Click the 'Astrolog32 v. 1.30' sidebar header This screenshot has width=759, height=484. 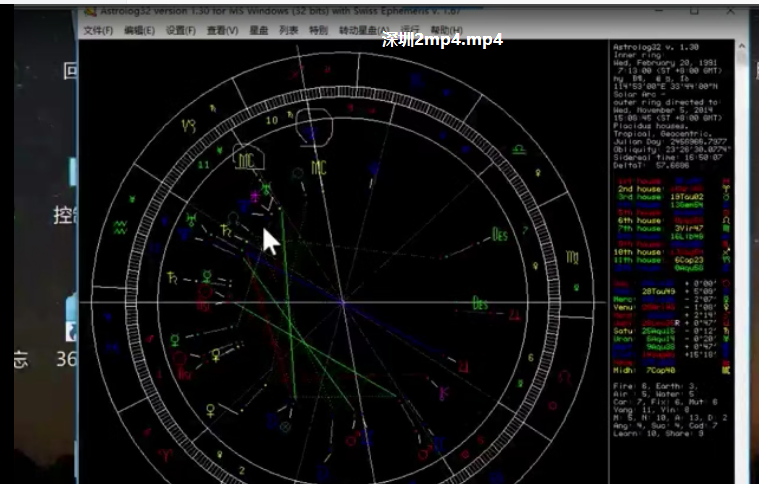pyautogui.click(x=656, y=47)
